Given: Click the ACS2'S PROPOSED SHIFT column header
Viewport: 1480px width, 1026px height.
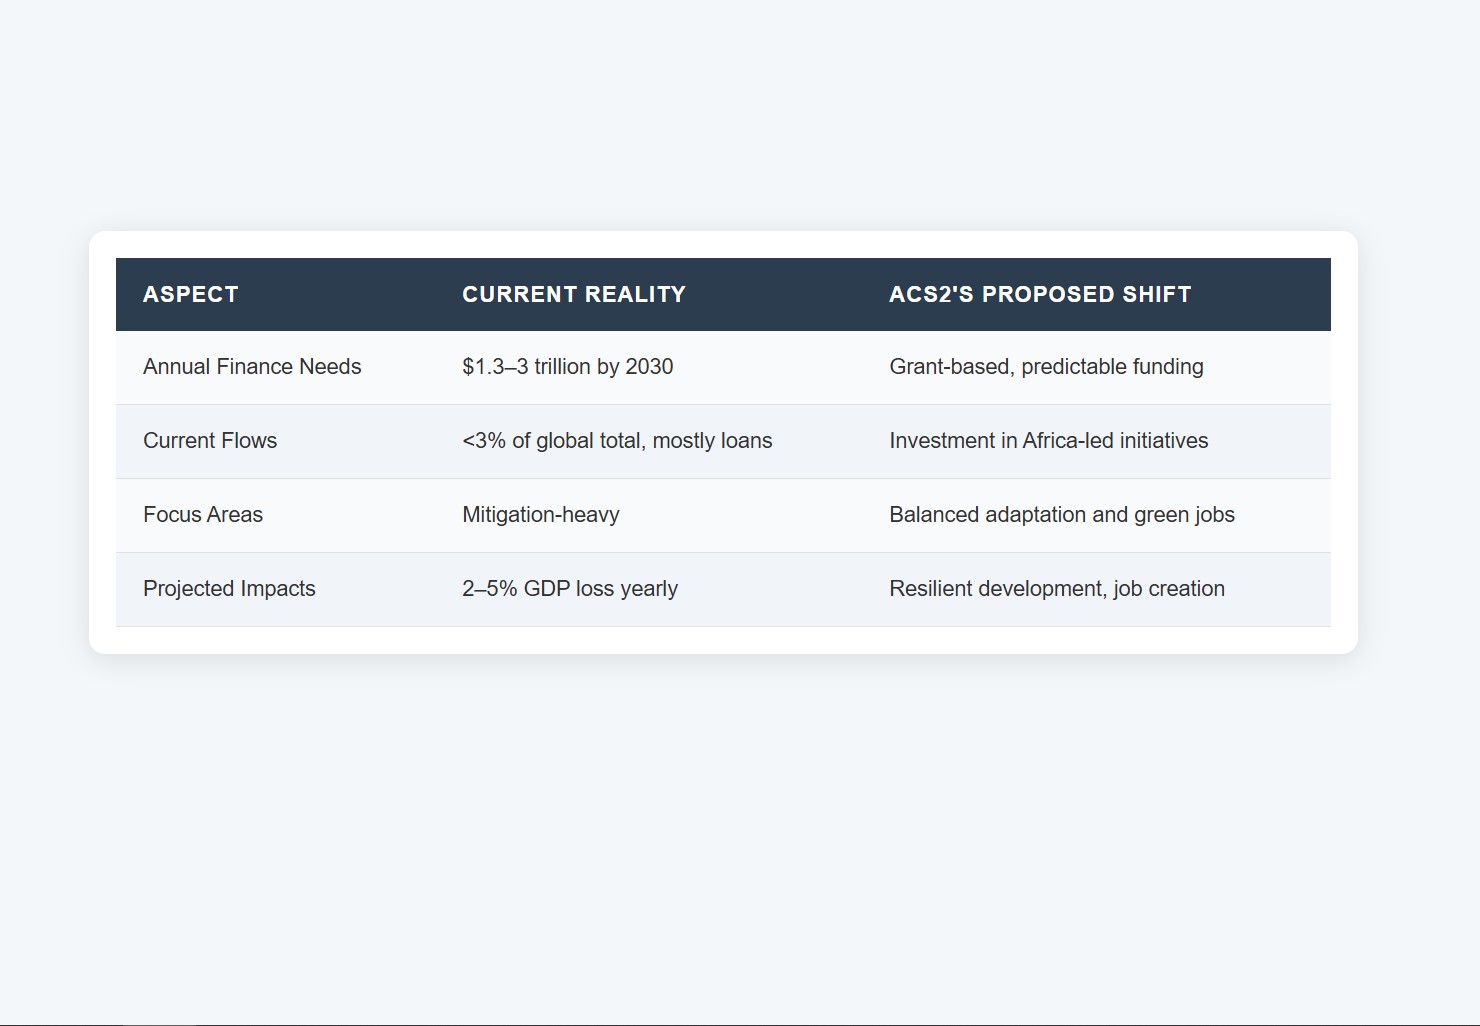Looking at the screenshot, I should (1040, 294).
